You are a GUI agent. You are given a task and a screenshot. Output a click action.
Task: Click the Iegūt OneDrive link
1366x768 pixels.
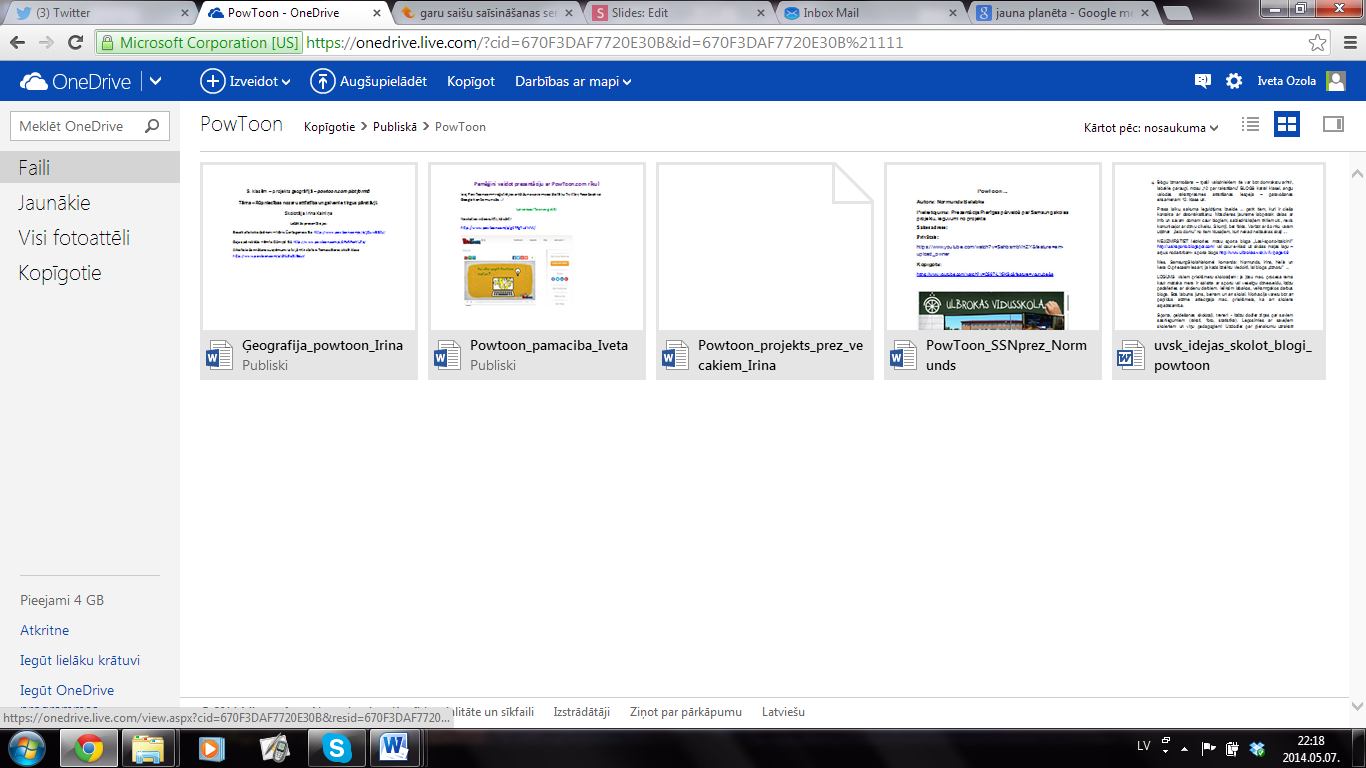(67, 690)
